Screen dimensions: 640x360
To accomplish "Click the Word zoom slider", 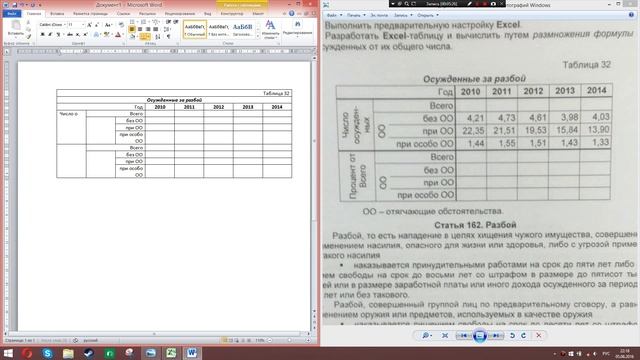I will point(289,340).
